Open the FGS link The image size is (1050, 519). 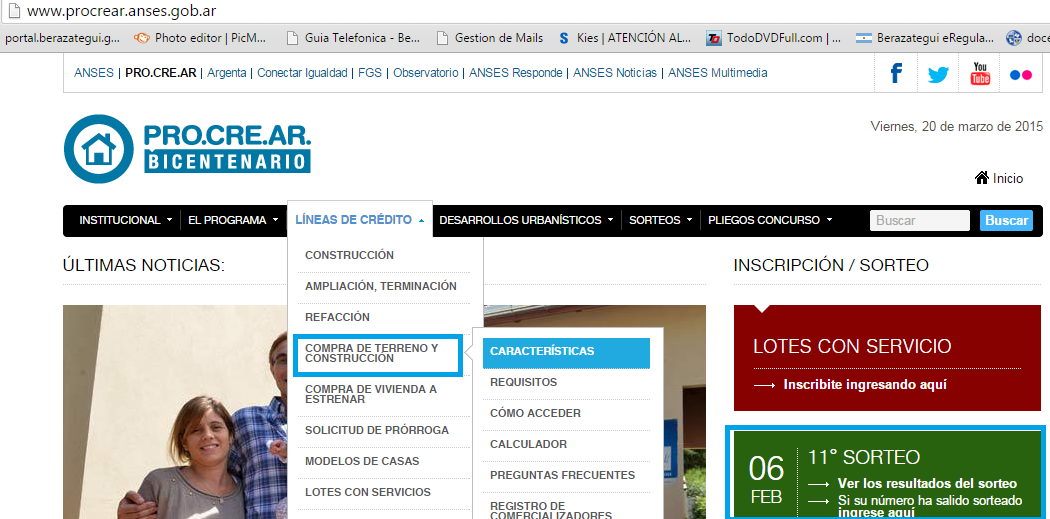coord(370,72)
